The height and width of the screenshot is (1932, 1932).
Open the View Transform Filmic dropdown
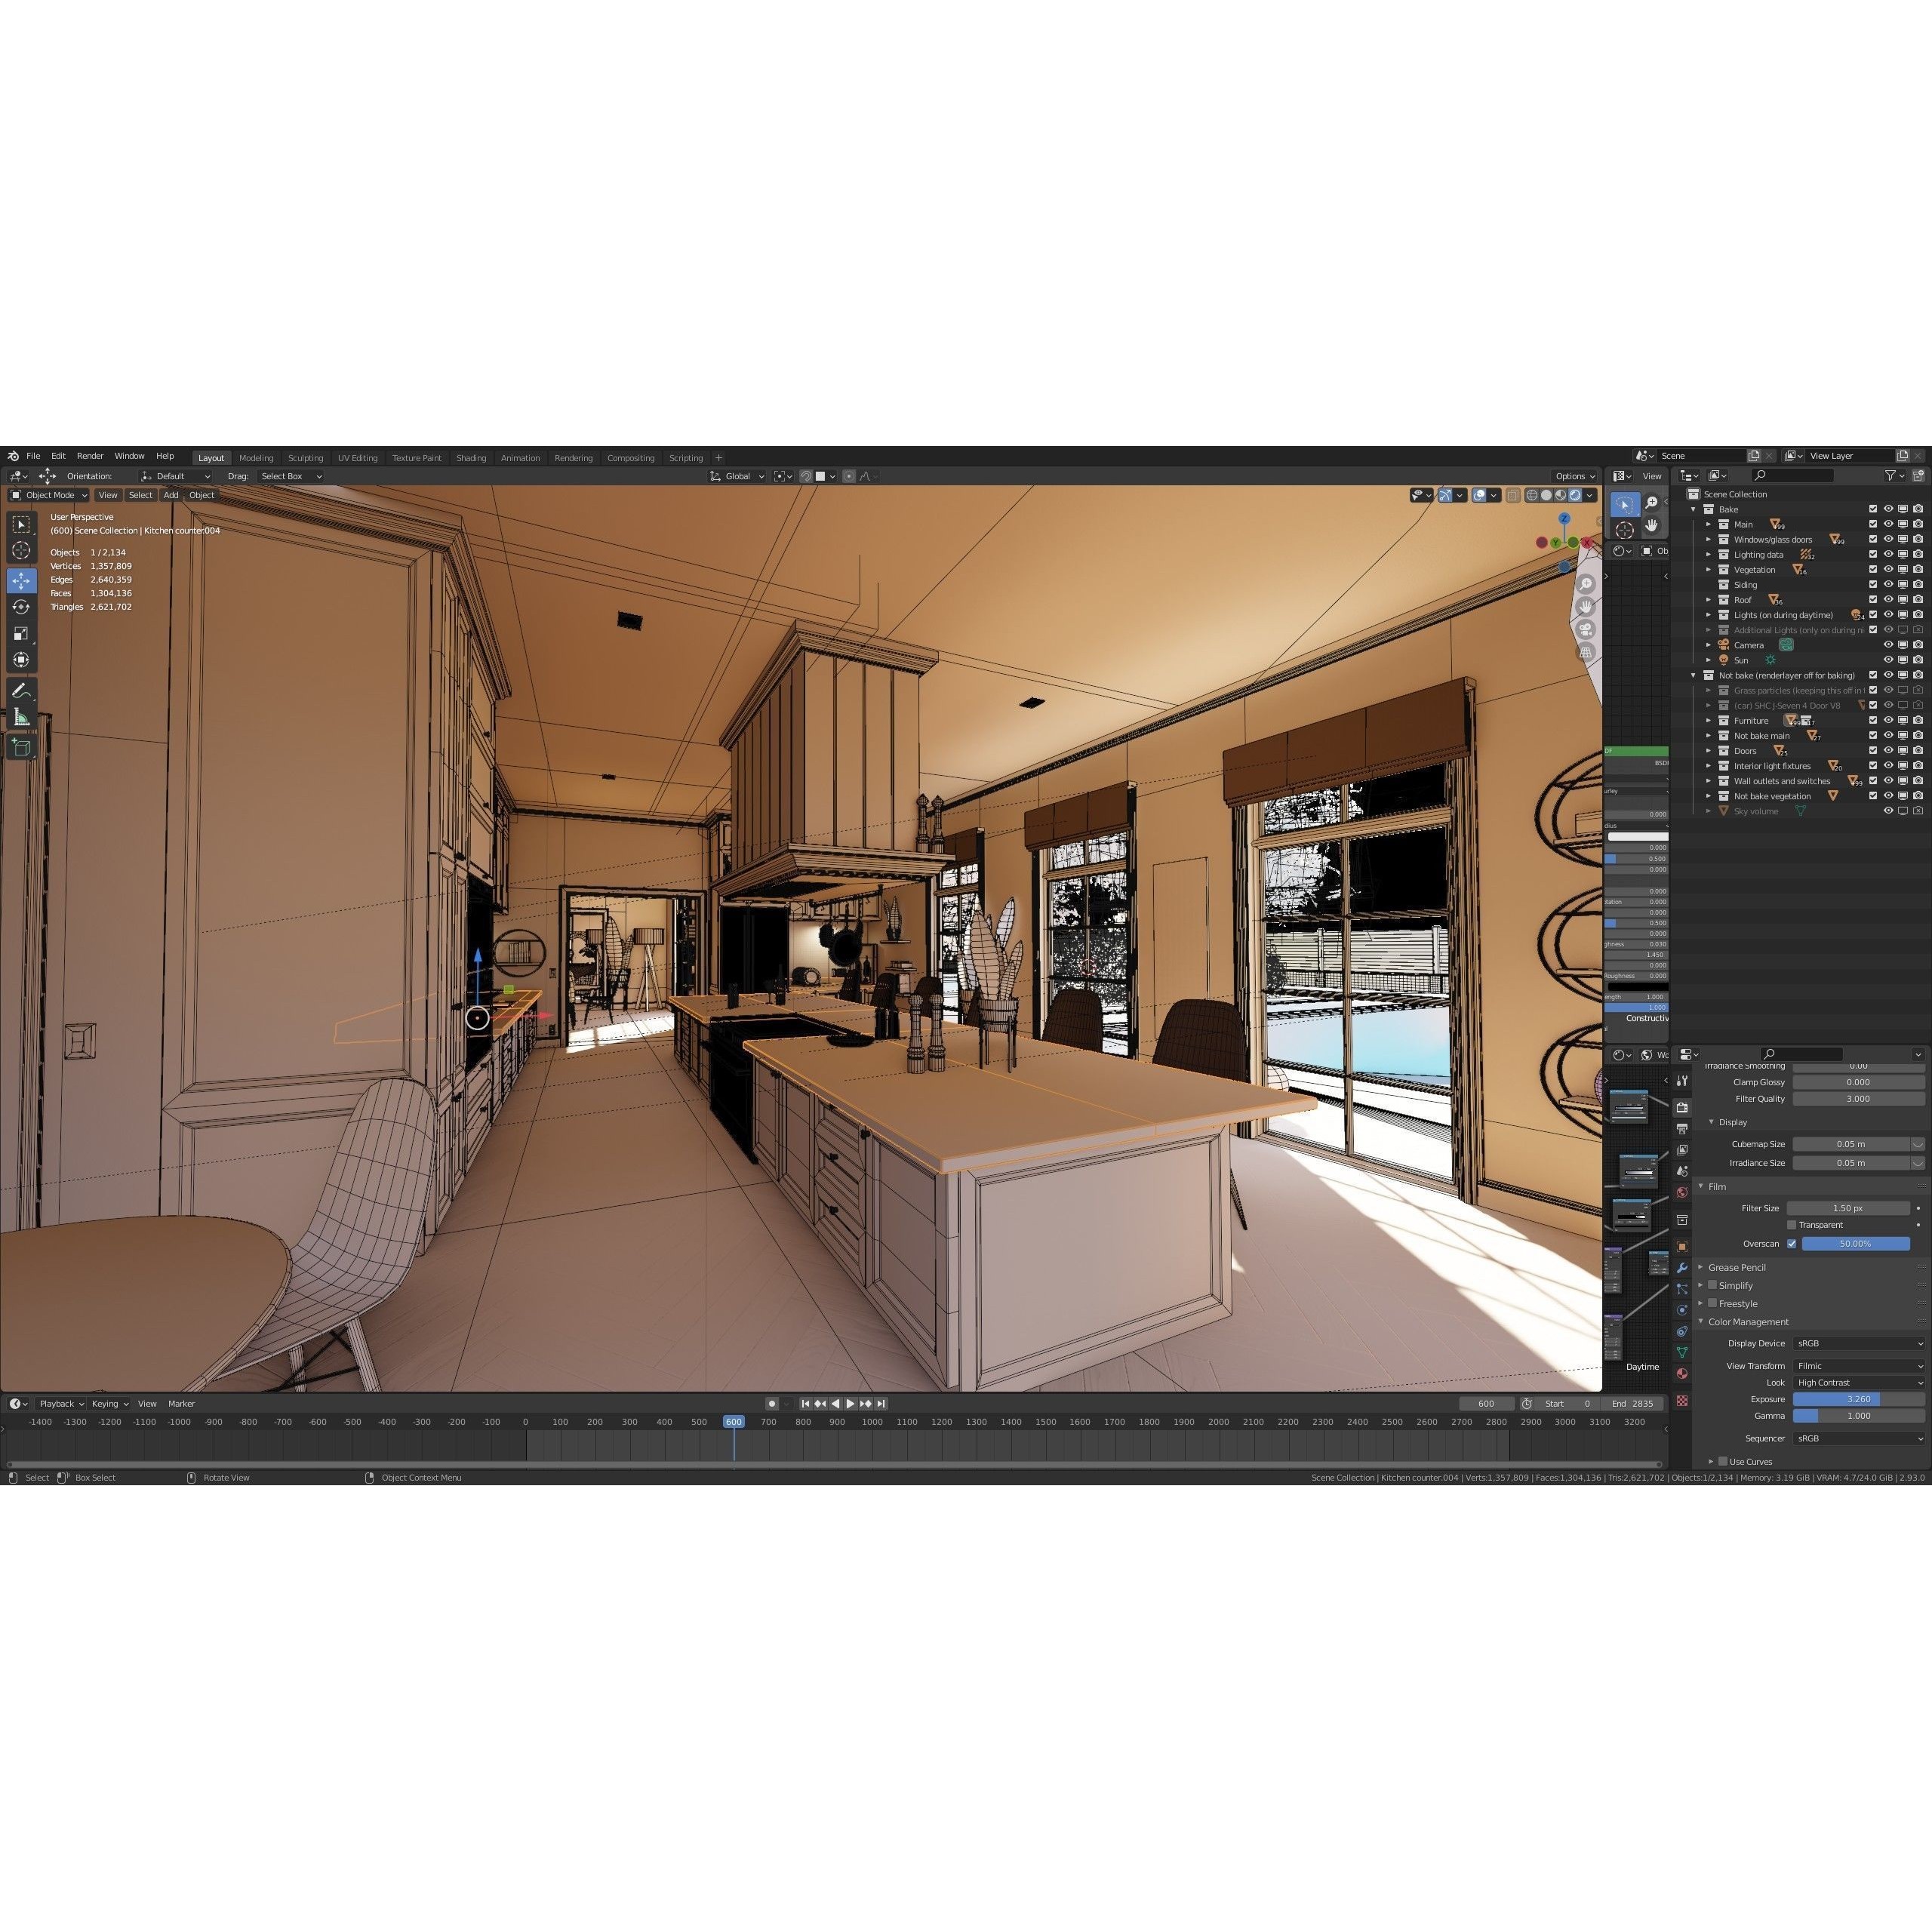(x=1858, y=1366)
